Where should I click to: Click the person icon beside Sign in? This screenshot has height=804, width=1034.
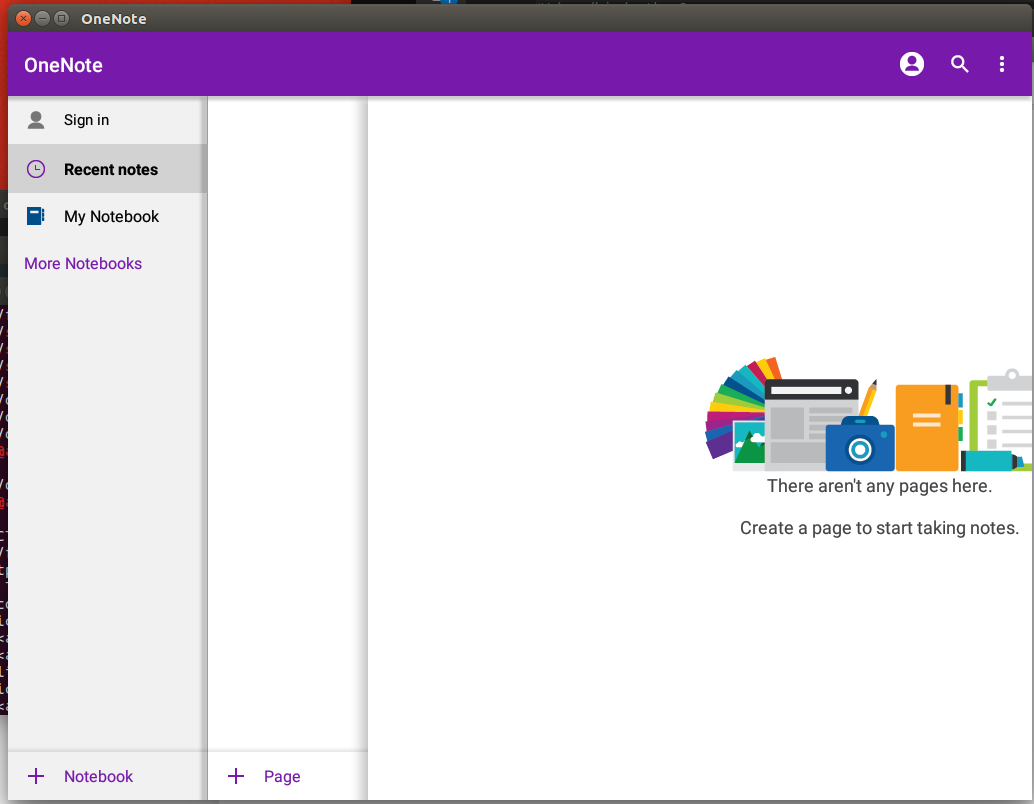[36, 120]
